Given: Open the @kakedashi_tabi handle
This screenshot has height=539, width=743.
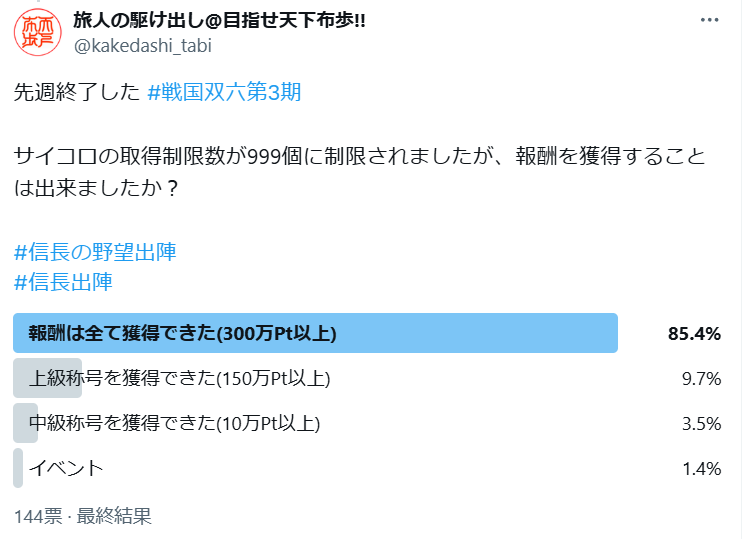Looking at the screenshot, I should pyautogui.click(x=143, y=46).
